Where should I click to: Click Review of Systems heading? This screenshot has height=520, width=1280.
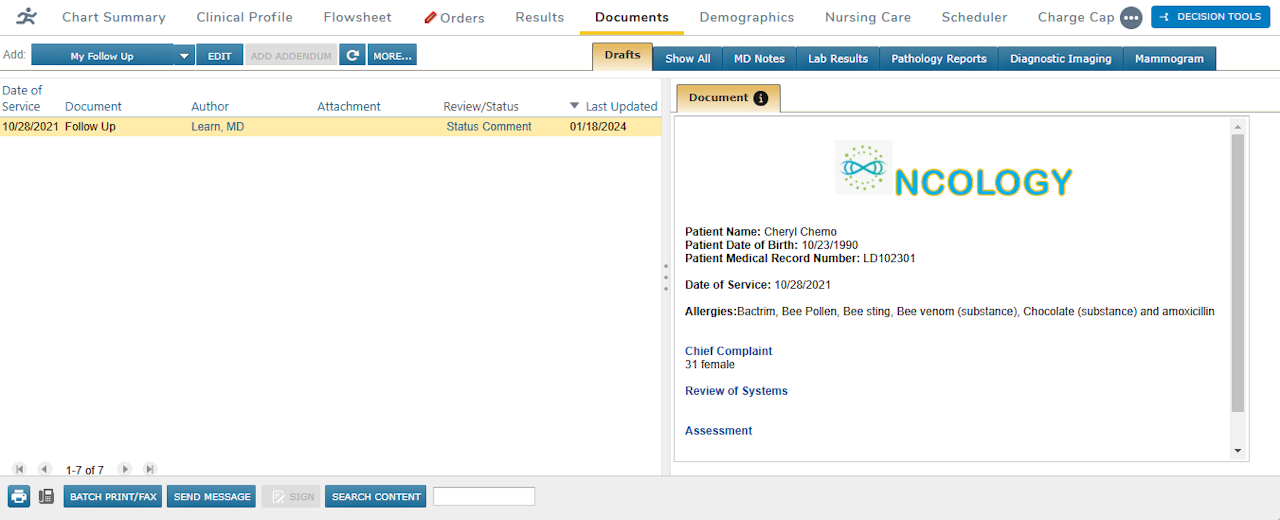point(736,391)
